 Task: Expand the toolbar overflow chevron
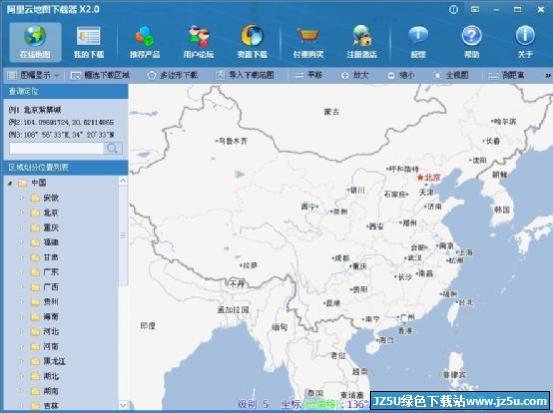tap(548, 75)
